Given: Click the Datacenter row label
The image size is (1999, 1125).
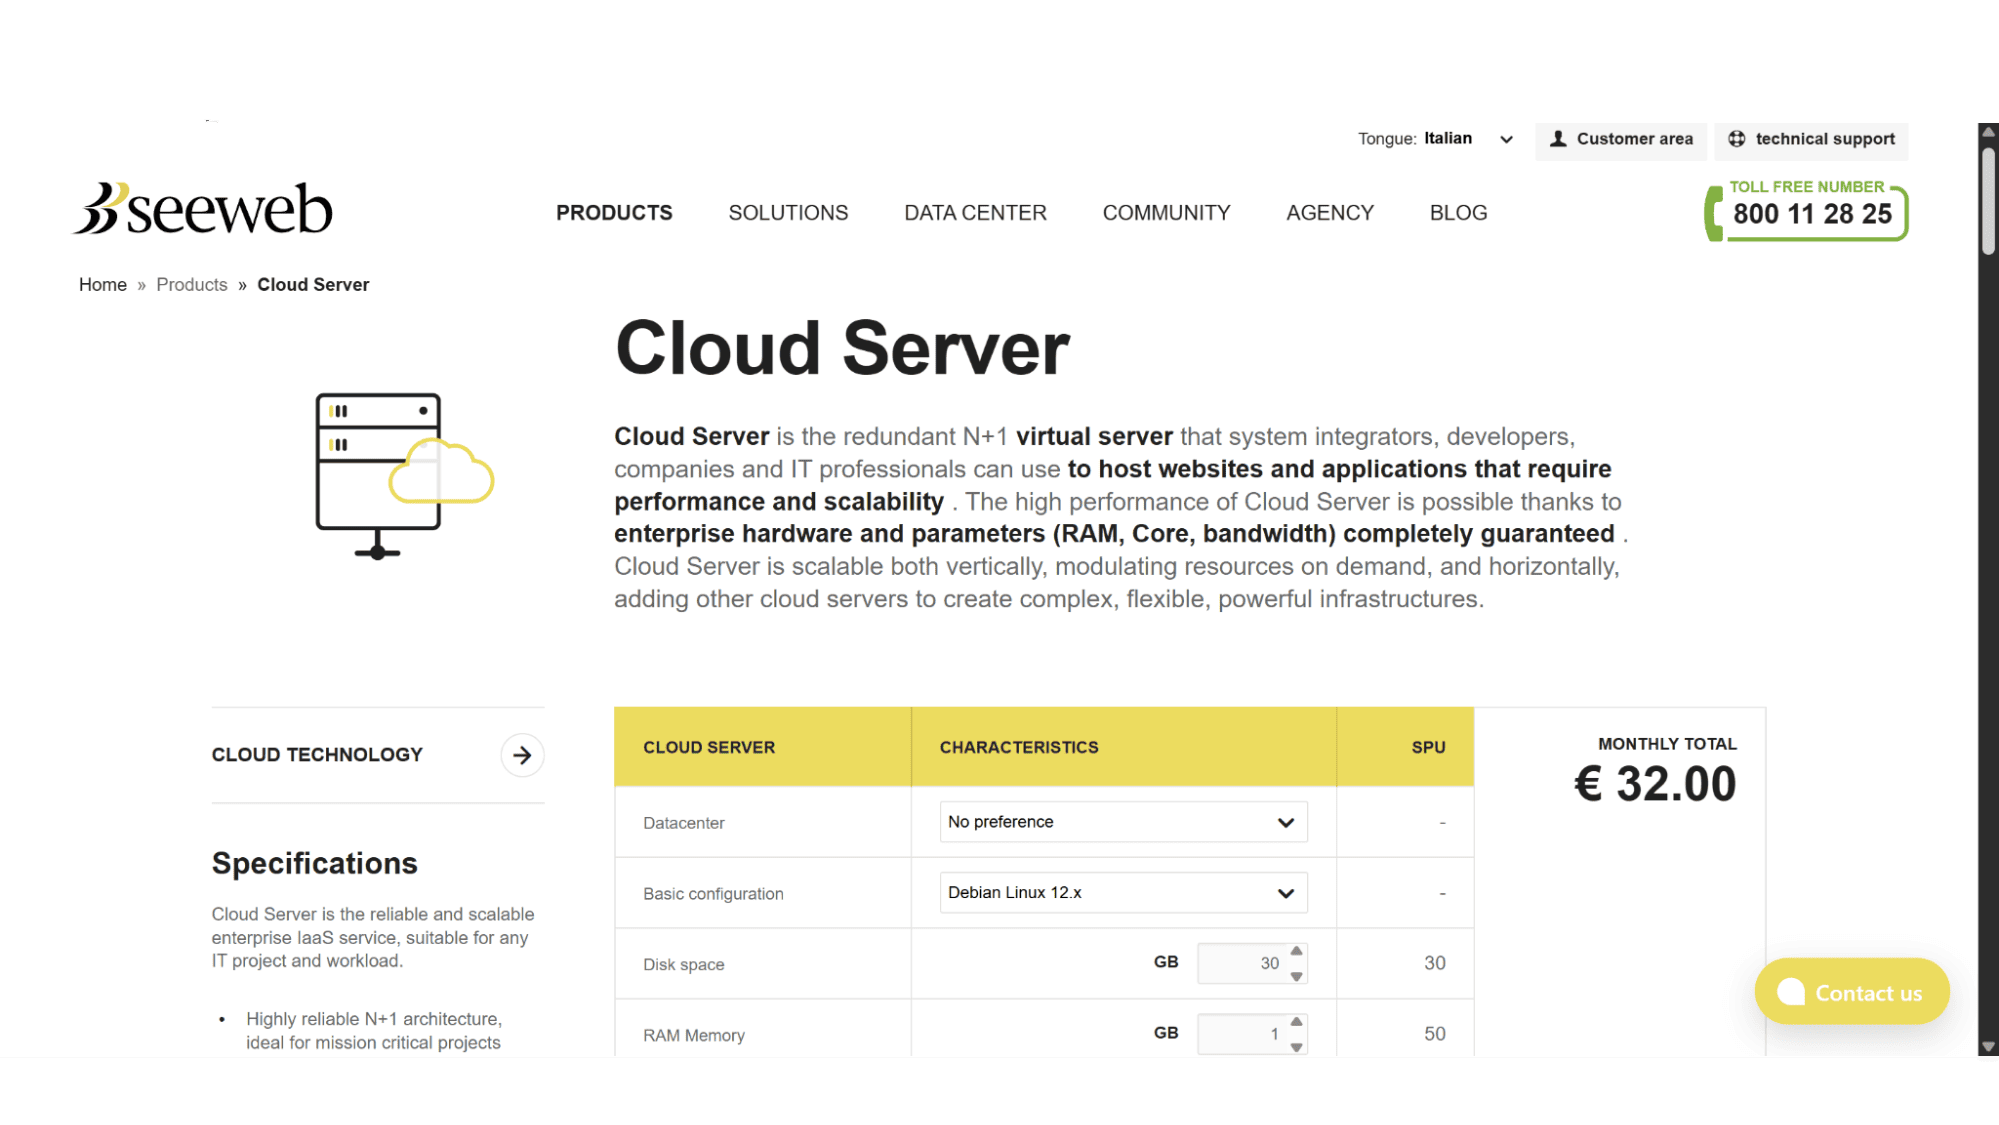Looking at the screenshot, I should pos(683,823).
